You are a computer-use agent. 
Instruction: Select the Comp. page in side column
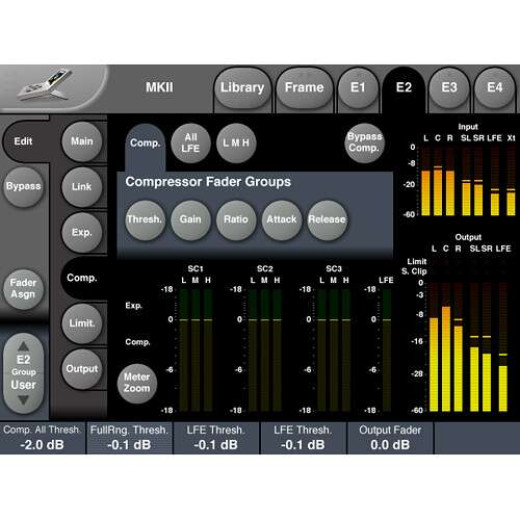pyautogui.click(x=82, y=278)
